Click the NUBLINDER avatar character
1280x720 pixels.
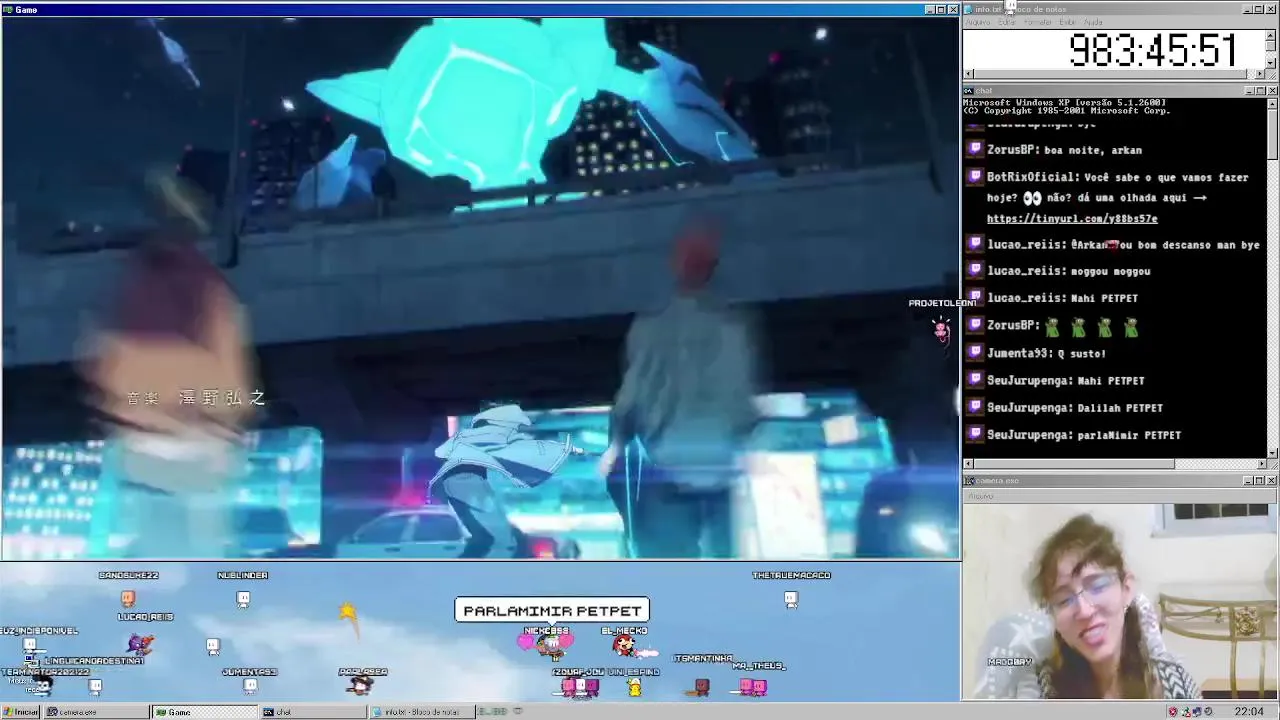pyautogui.click(x=243, y=598)
